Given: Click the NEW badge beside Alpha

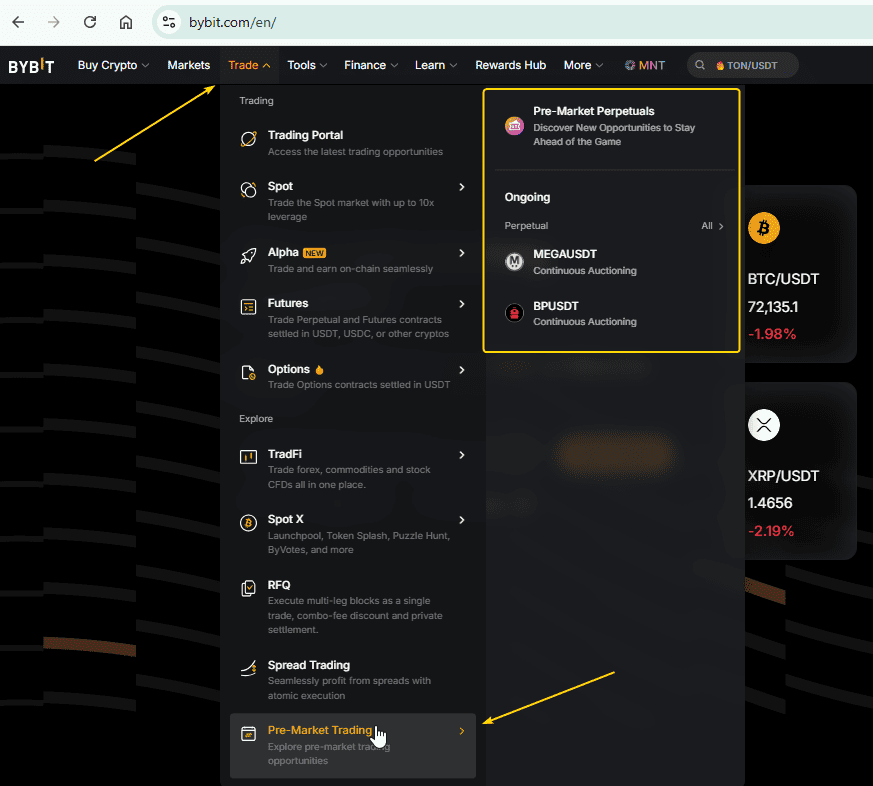Looking at the screenshot, I should [315, 253].
